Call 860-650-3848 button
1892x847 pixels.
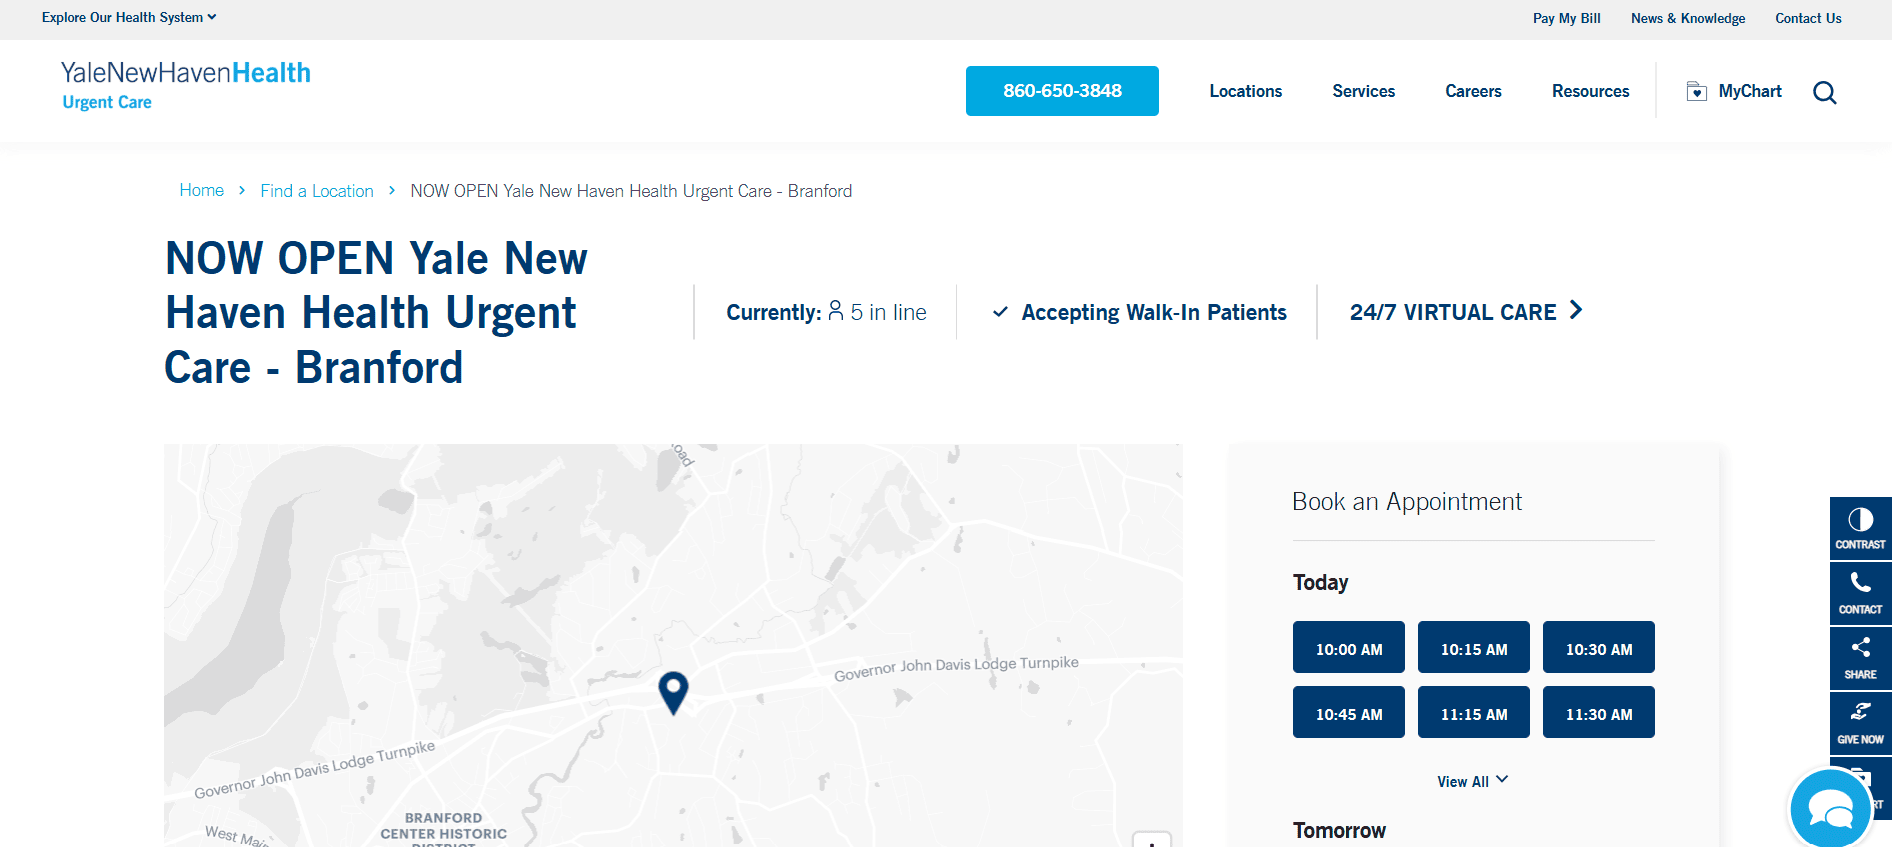click(1062, 91)
